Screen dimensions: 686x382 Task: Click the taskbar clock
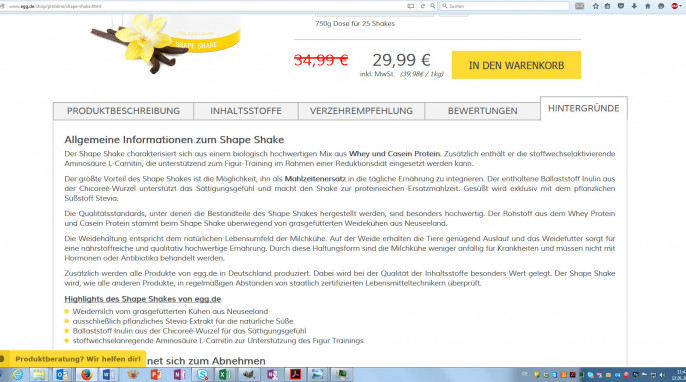tap(679, 375)
